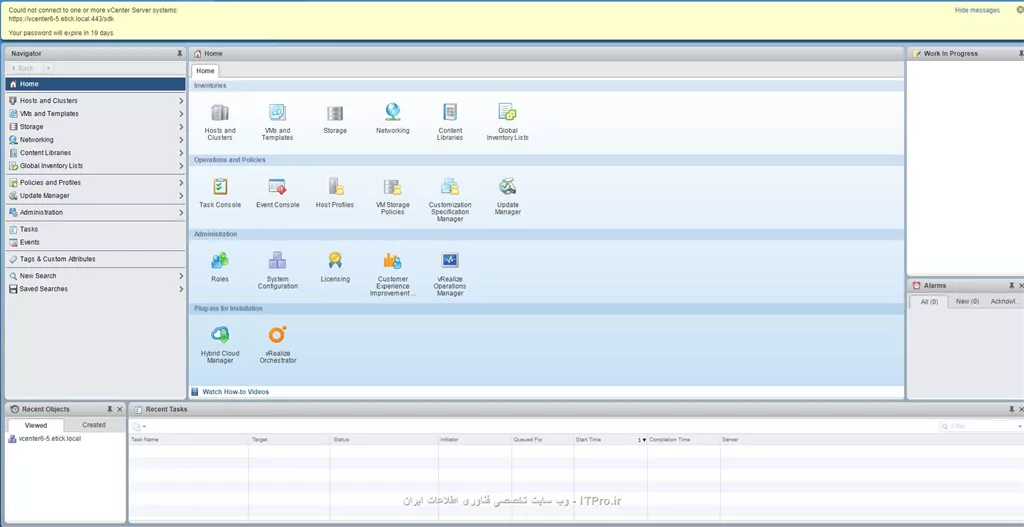Open Events in Navigator
The height and width of the screenshot is (527, 1024).
[95, 242]
